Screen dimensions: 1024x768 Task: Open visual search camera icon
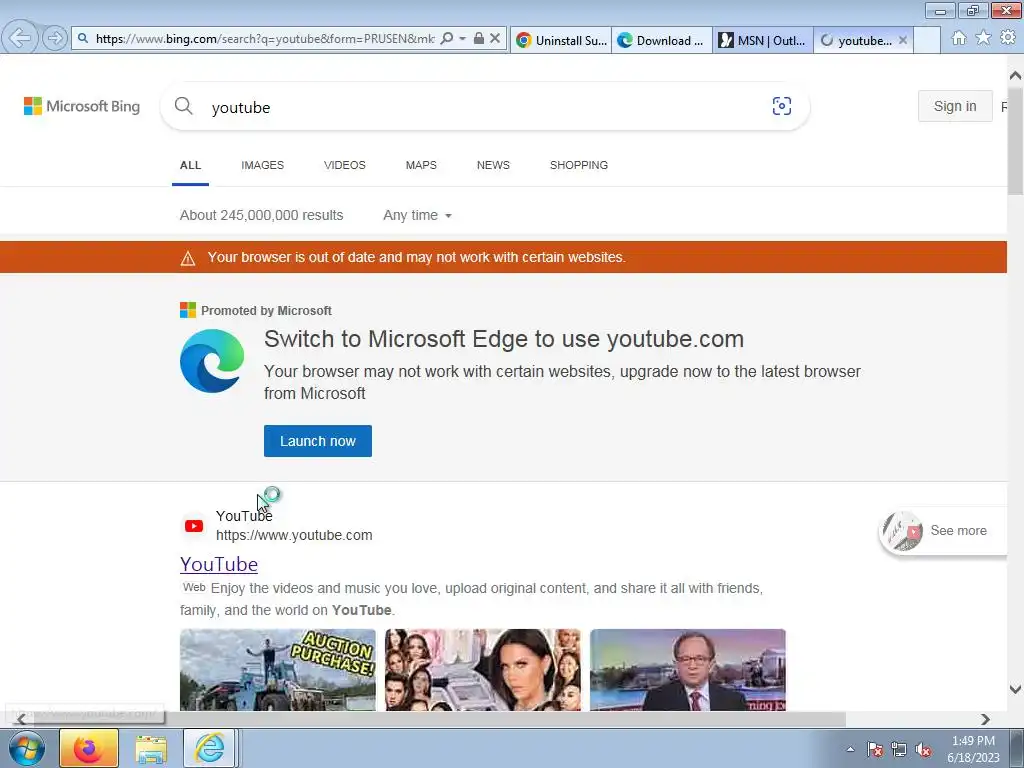pyautogui.click(x=782, y=106)
